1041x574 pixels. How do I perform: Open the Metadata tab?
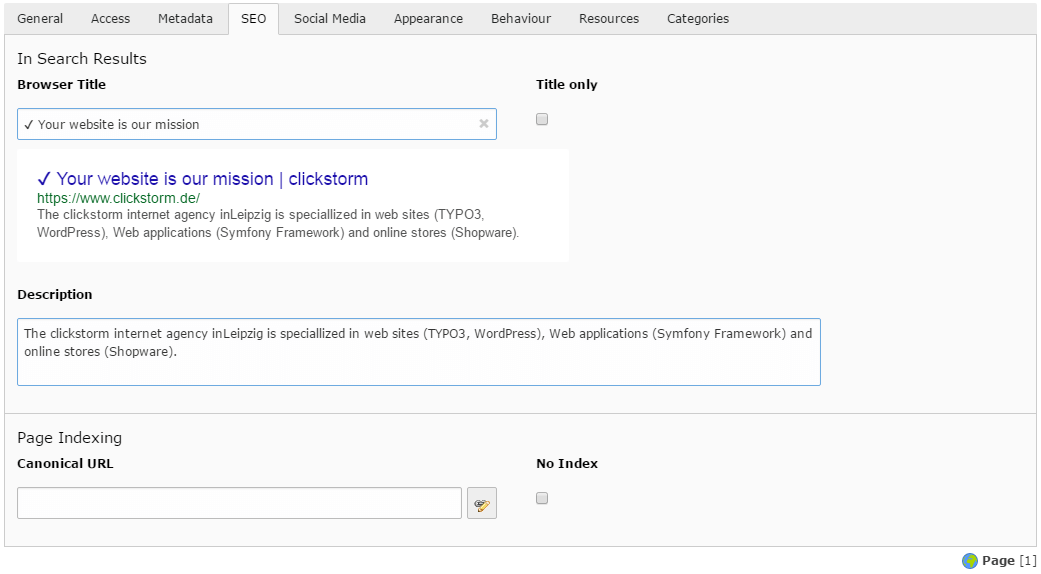(x=186, y=19)
